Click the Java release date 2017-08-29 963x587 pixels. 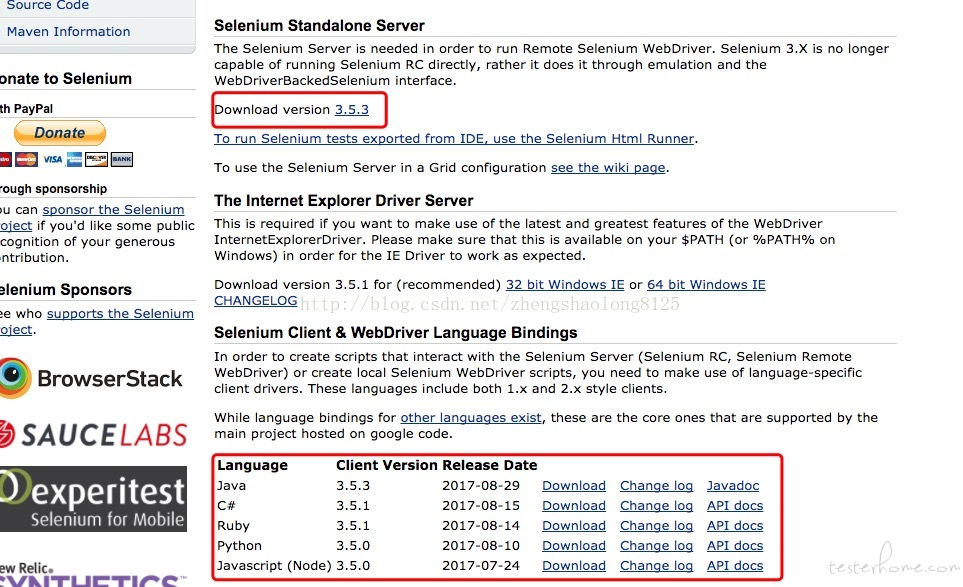481,485
